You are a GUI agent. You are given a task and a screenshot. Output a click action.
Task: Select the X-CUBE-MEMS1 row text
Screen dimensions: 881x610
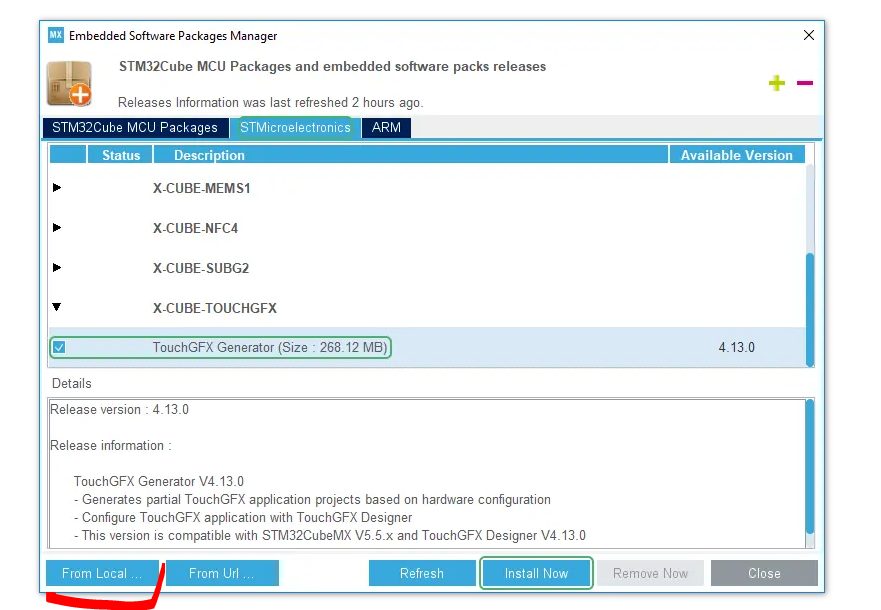201,188
